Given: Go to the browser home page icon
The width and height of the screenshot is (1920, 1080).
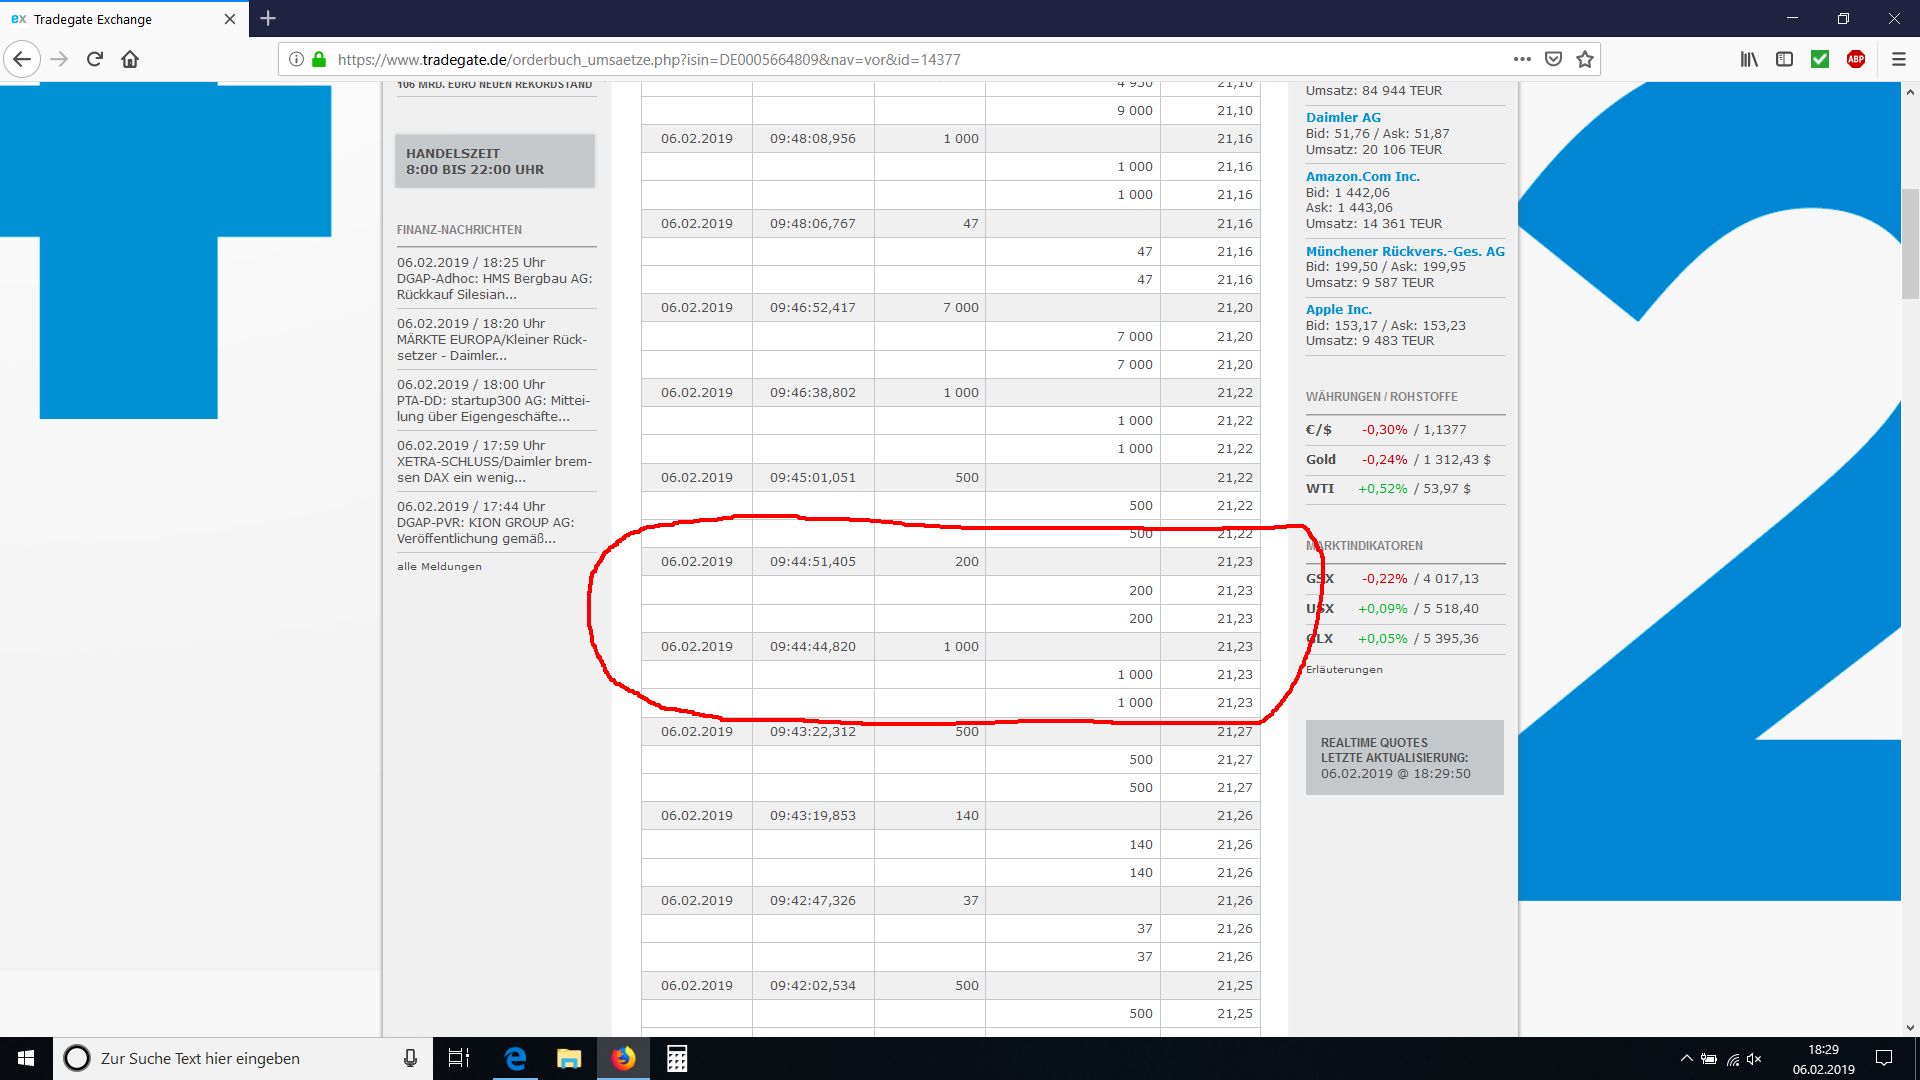Looking at the screenshot, I should (x=130, y=59).
